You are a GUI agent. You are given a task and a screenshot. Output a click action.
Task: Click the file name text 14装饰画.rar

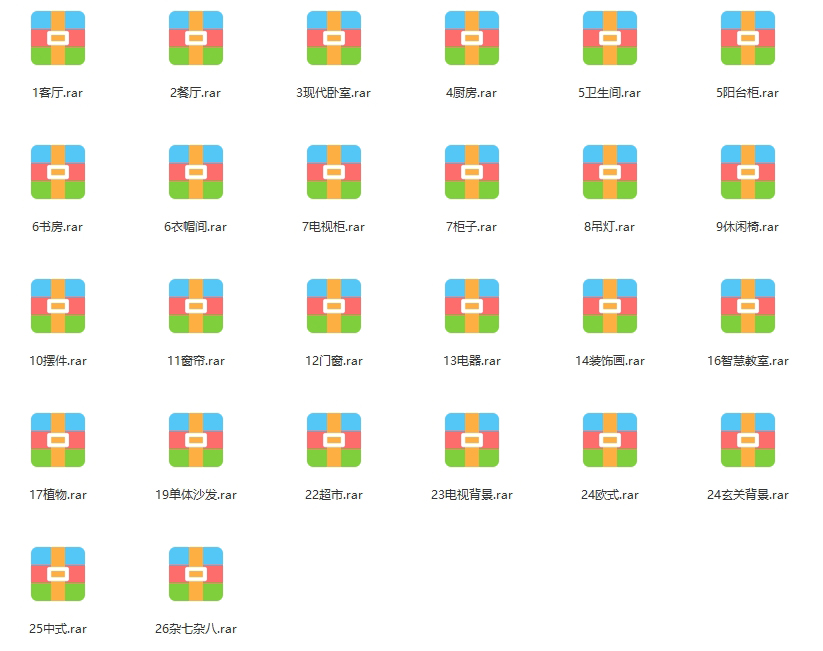point(610,361)
